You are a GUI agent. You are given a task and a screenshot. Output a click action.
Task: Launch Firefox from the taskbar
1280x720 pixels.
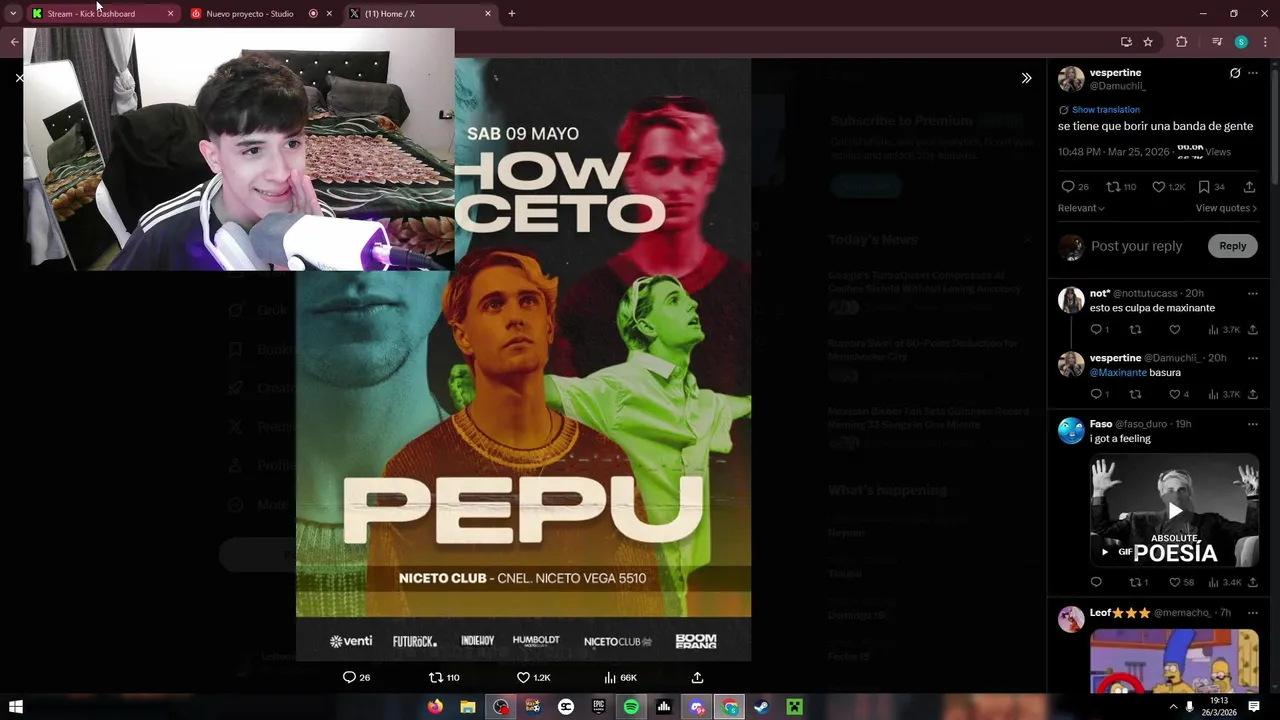(435, 707)
